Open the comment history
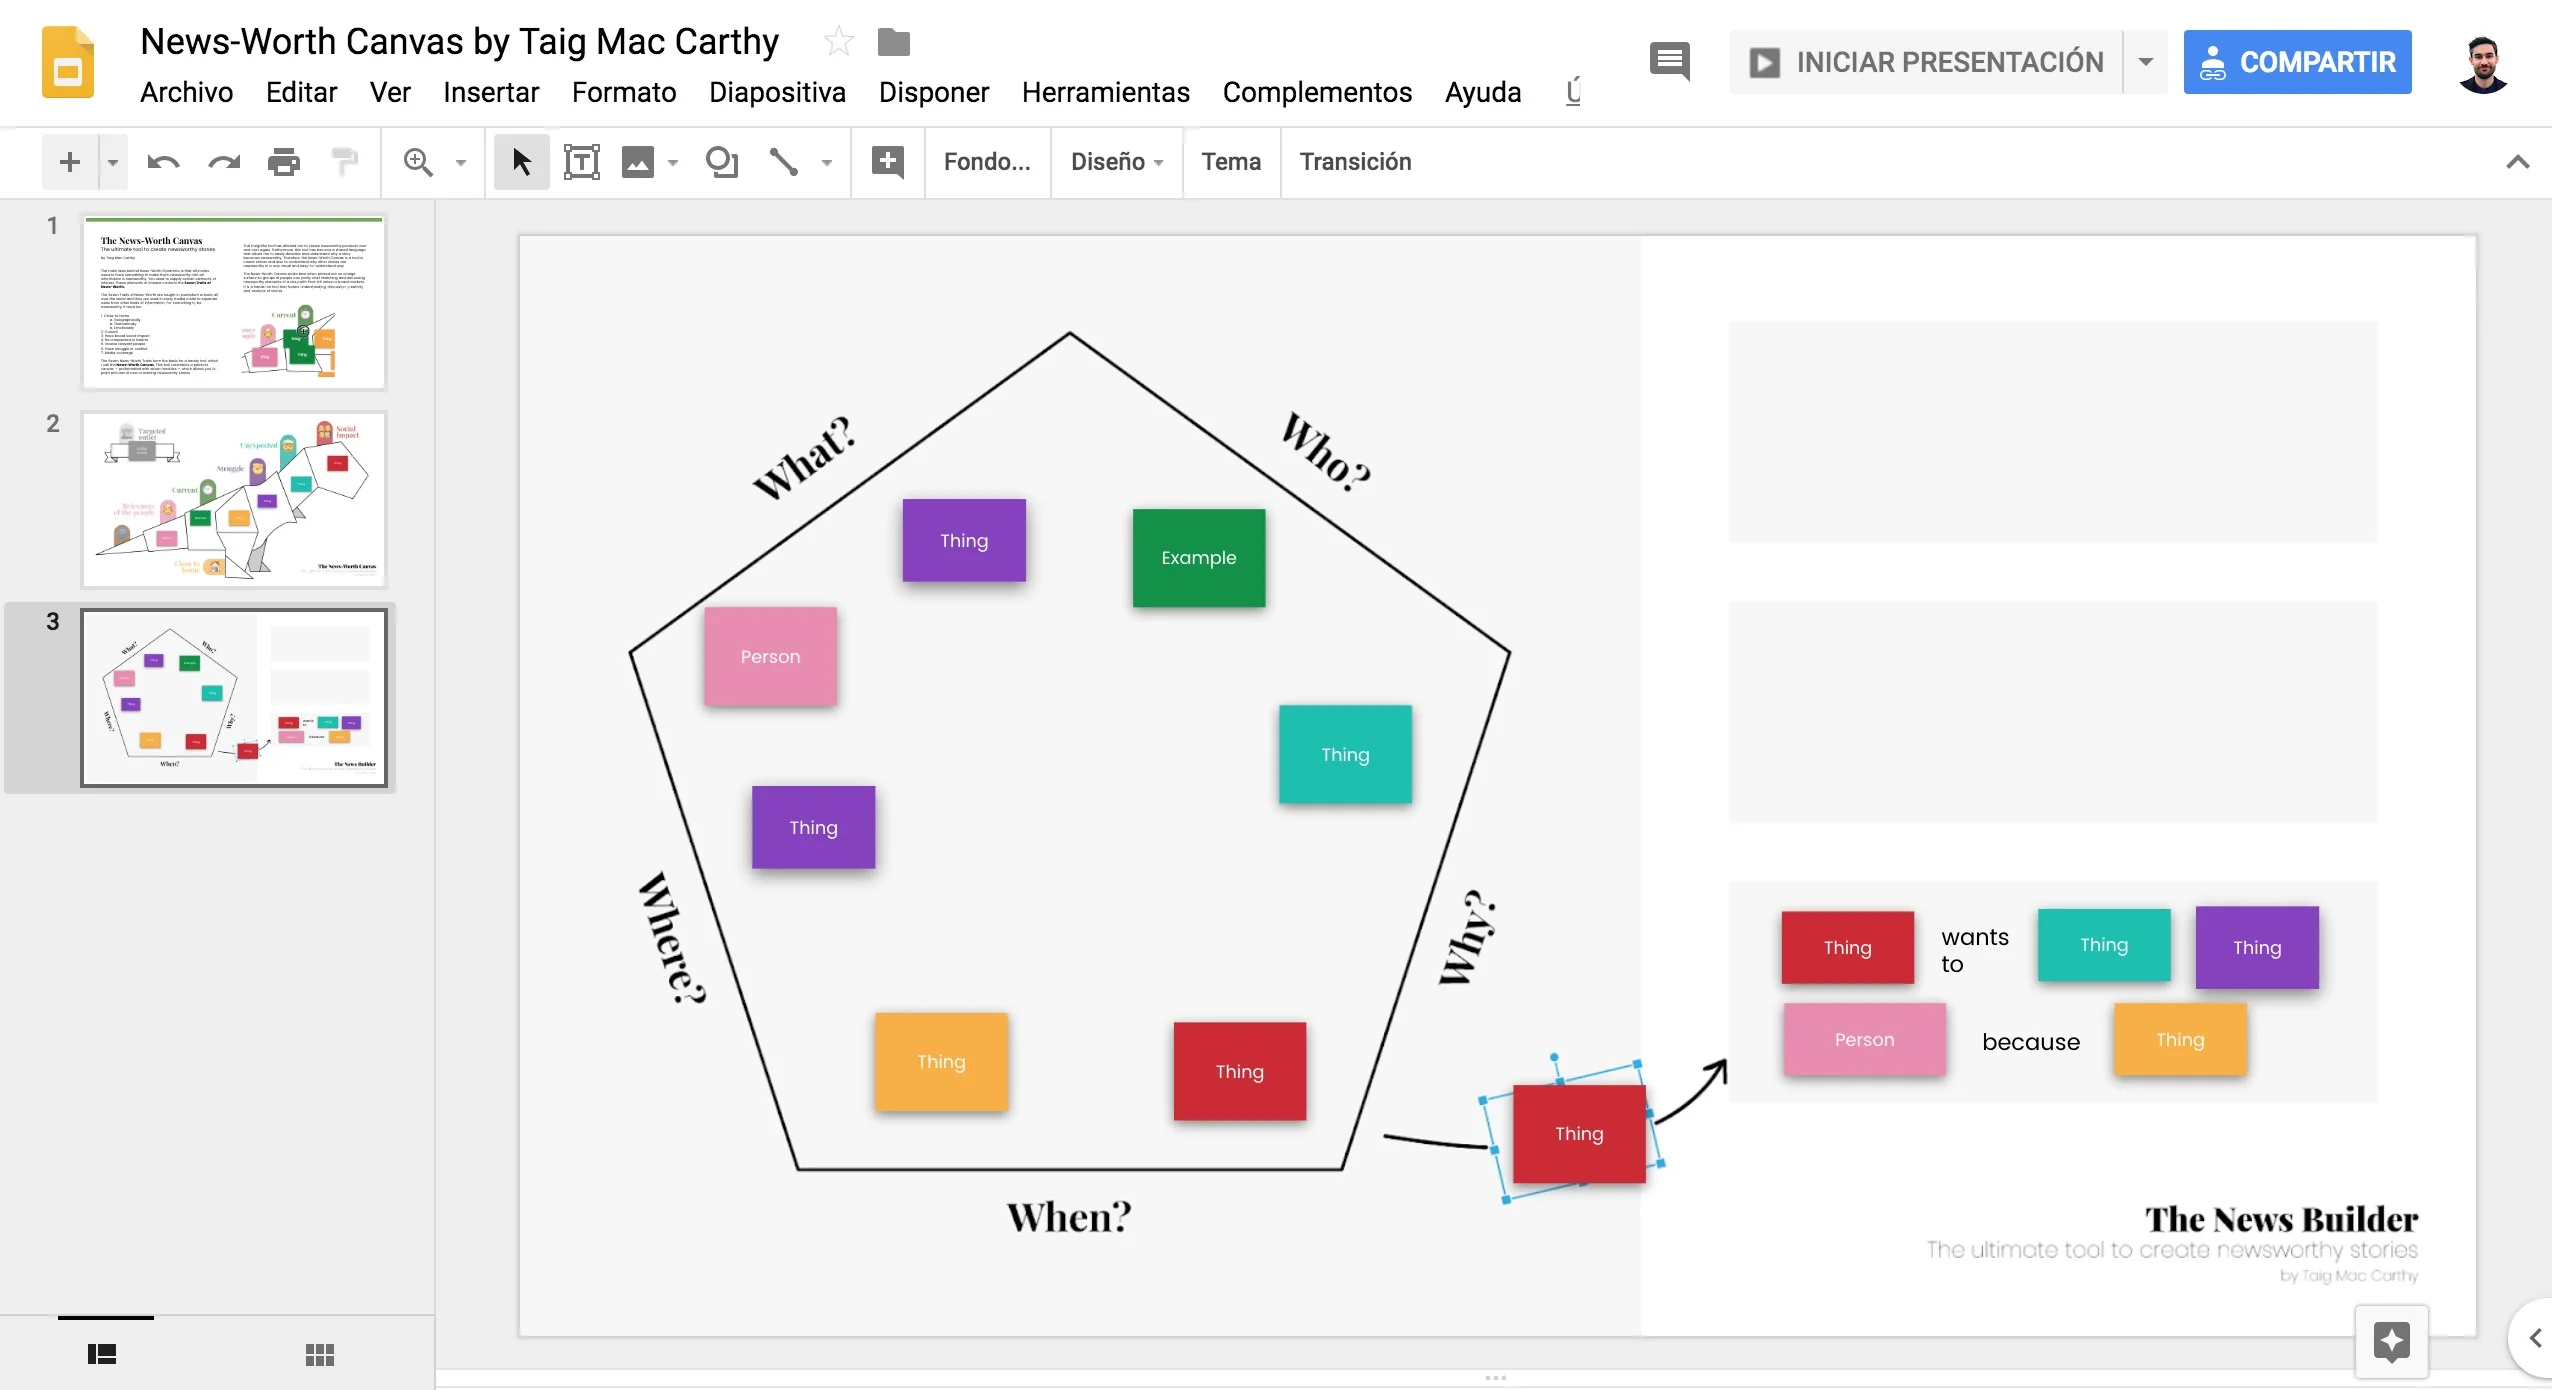This screenshot has width=2552, height=1390. tap(1668, 61)
